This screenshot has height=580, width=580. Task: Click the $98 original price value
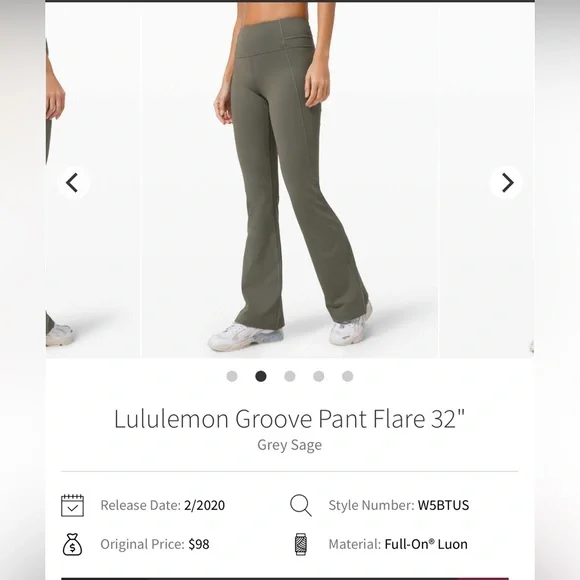199,544
